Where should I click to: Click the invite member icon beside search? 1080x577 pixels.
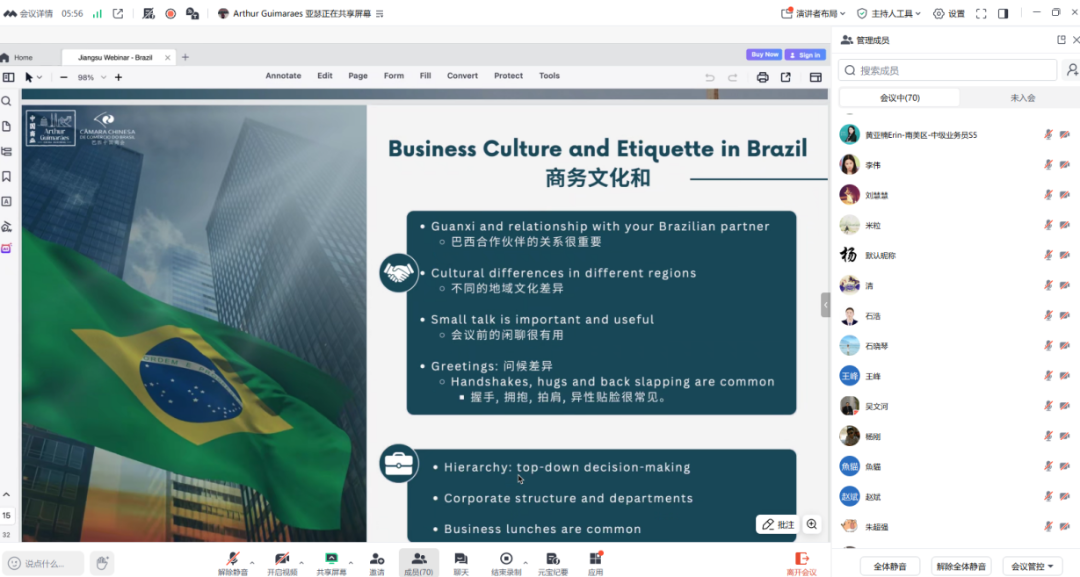click(1072, 70)
